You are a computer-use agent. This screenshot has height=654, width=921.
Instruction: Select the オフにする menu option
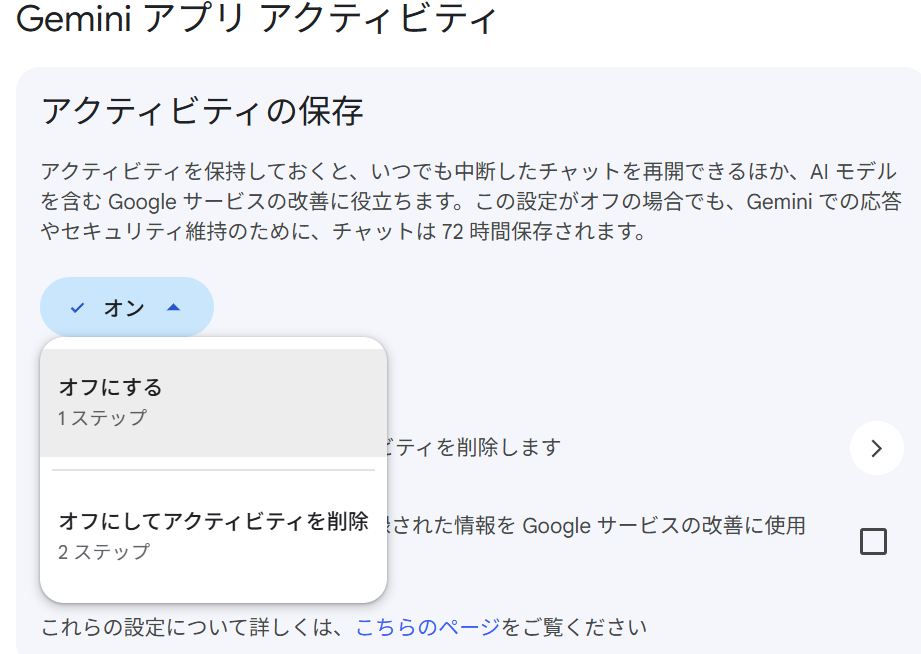point(110,387)
